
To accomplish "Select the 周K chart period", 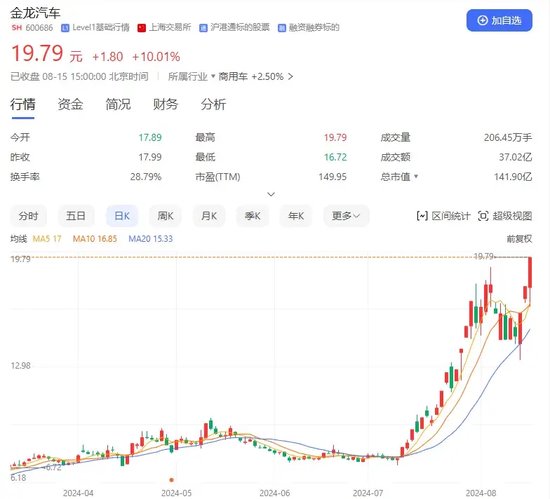I will [x=165, y=216].
